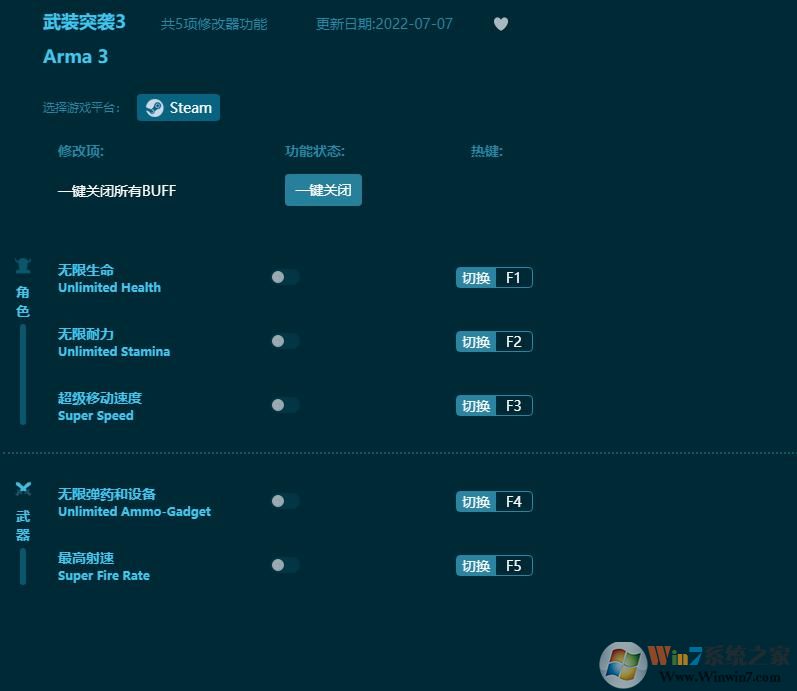Click 切换 button for F1 hotkey
The image size is (797, 691).
tap(476, 278)
